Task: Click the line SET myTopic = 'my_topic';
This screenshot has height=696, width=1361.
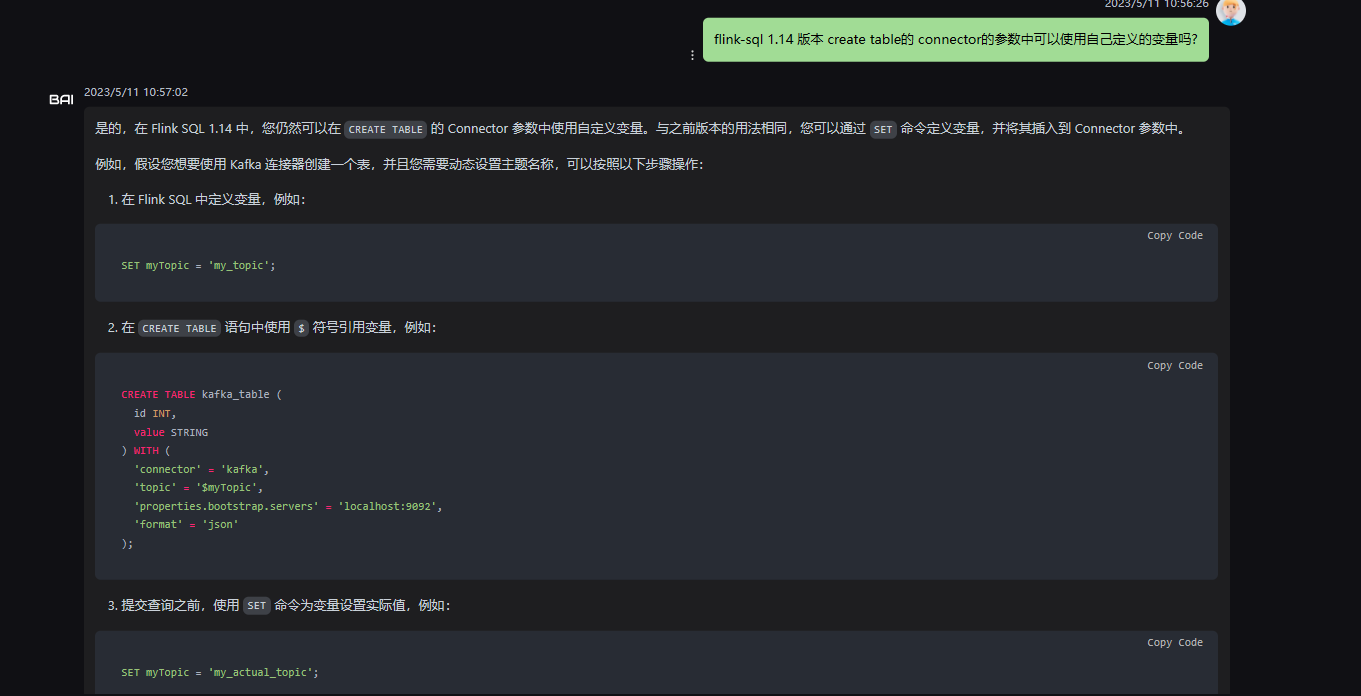Action: pyautogui.click(x=198, y=266)
